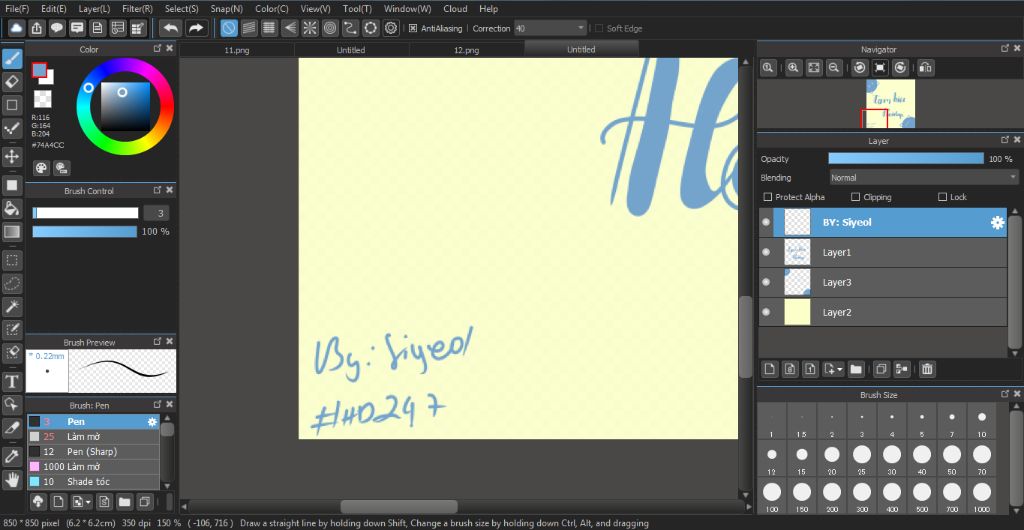
Task: Delete layer with trash icon
Action: tap(926, 369)
